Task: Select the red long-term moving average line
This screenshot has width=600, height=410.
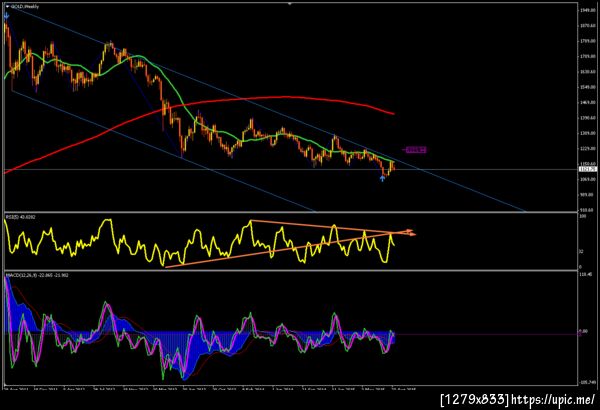Action: tap(283, 97)
